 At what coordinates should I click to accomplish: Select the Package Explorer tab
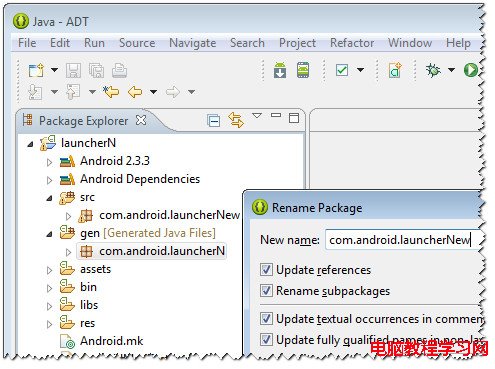click(83, 121)
